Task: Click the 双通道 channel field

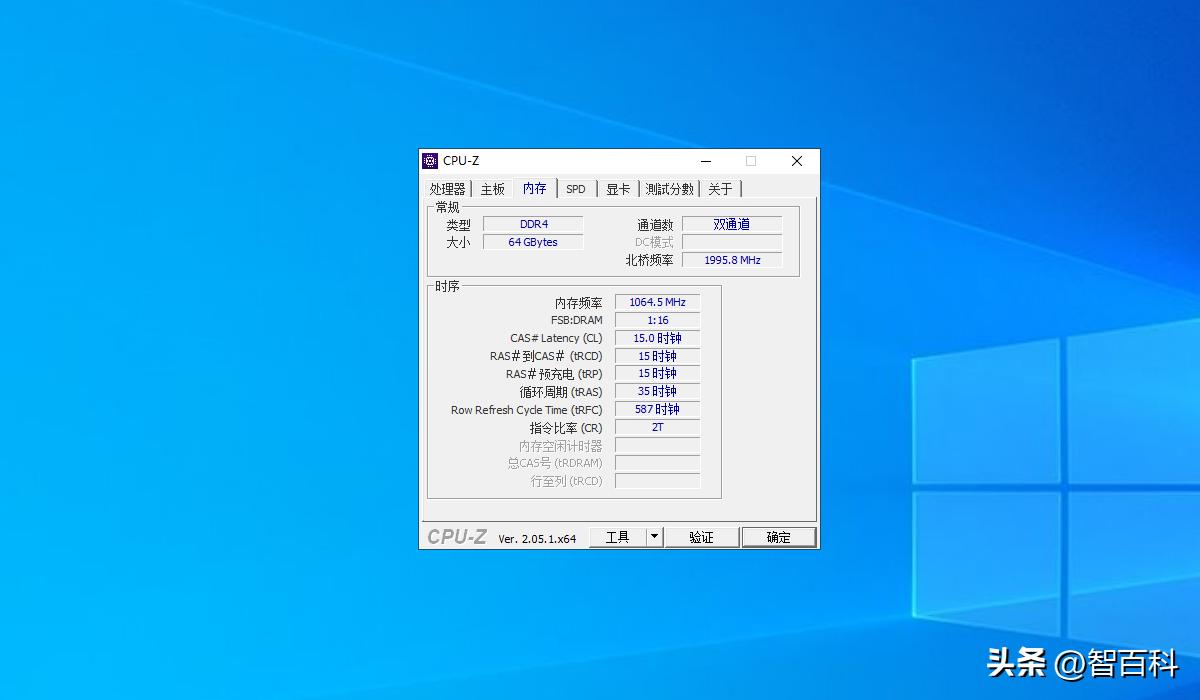Action: (732, 223)
